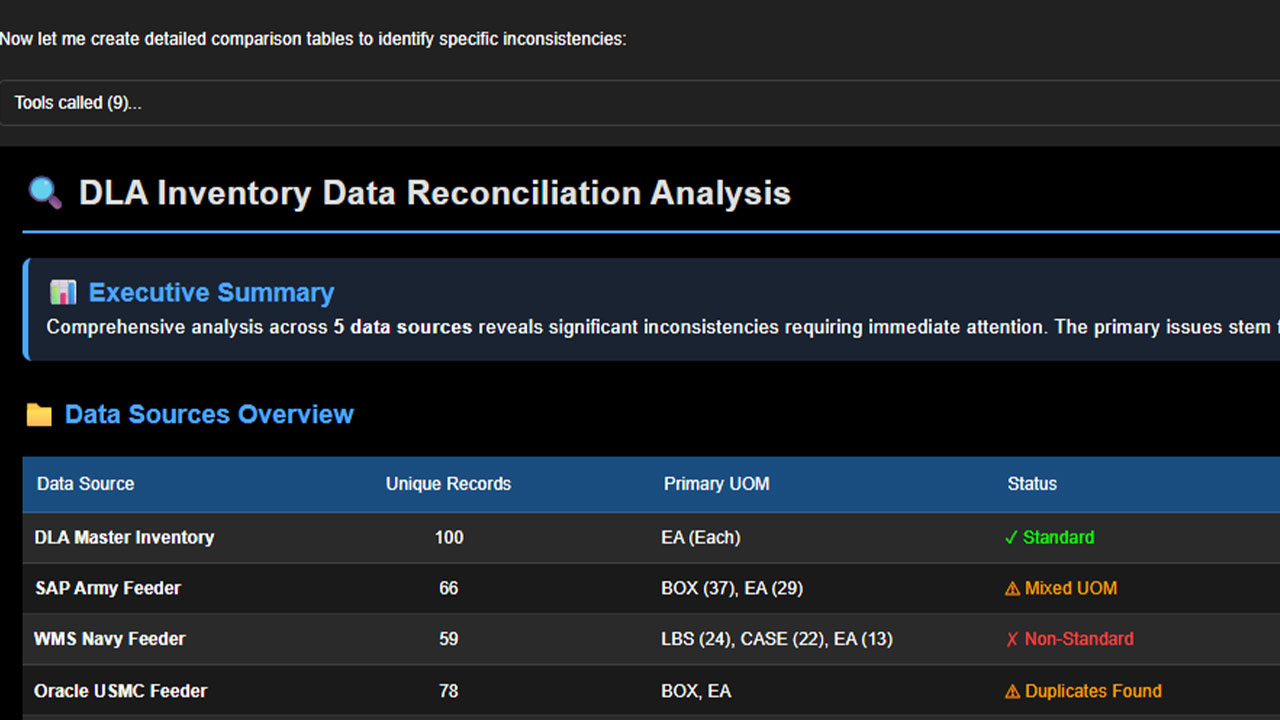The image size is (1280, 720).
Task: Click the warning icon next to Duplicates Found
Action: click(1012, 691)
